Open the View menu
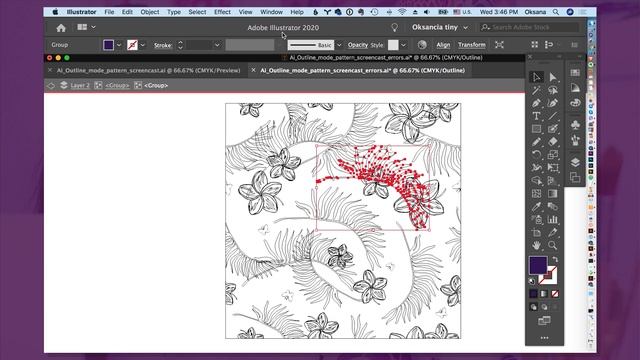 (x=245, y=12)
